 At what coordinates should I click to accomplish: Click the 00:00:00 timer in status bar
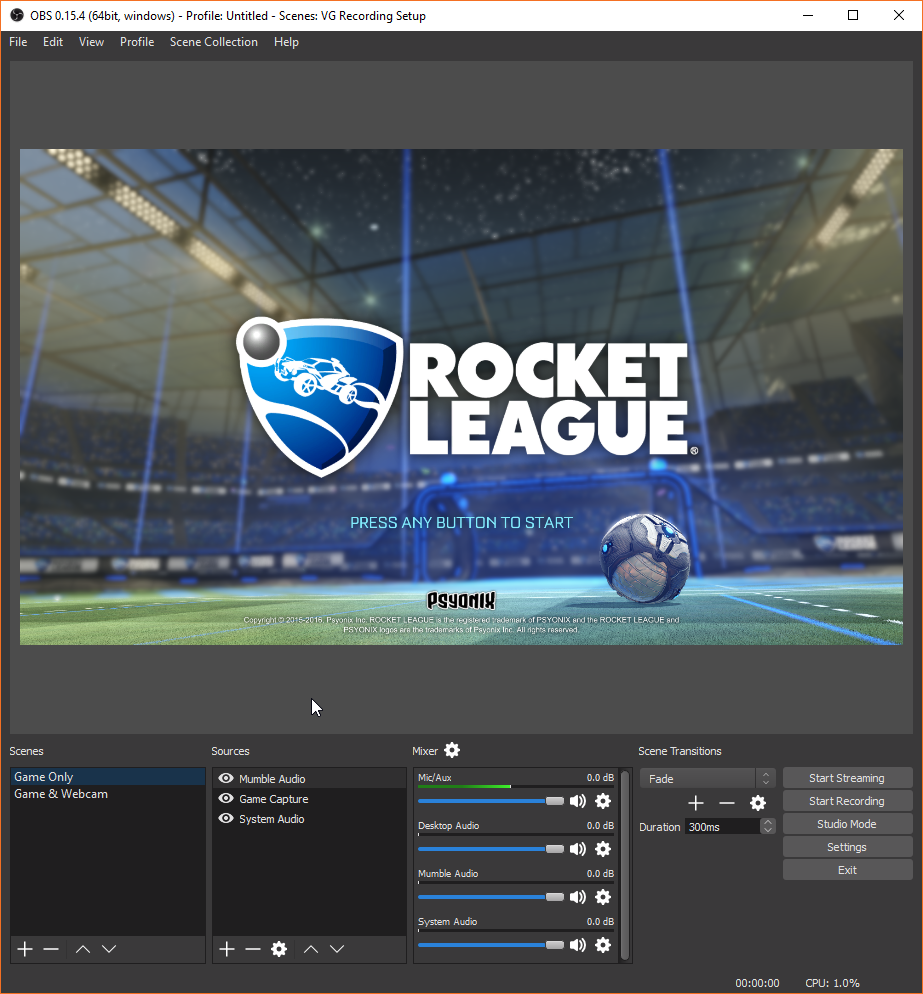click(x=757, y=983)
